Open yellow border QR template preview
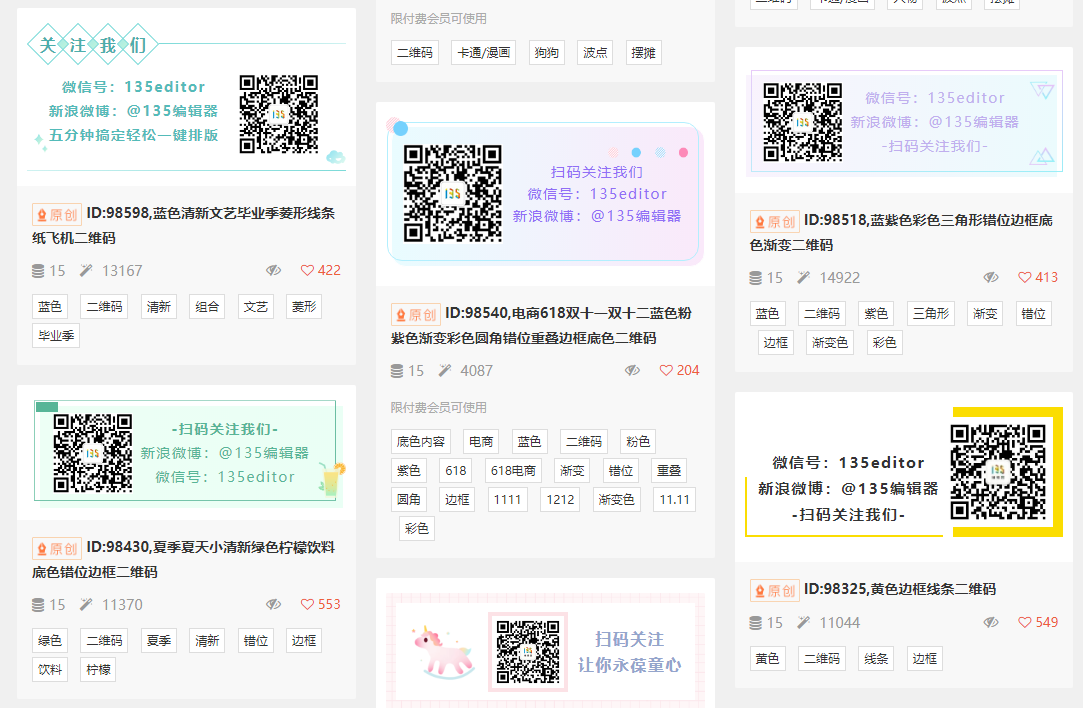The width and height of the screenshot is (1083, 708). pos(904,477)
